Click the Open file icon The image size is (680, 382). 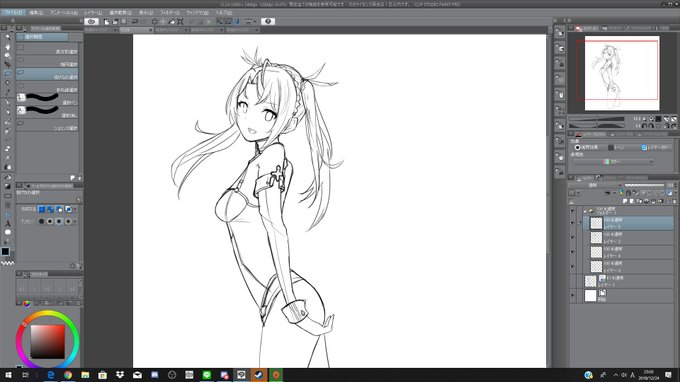coord(115,22)
